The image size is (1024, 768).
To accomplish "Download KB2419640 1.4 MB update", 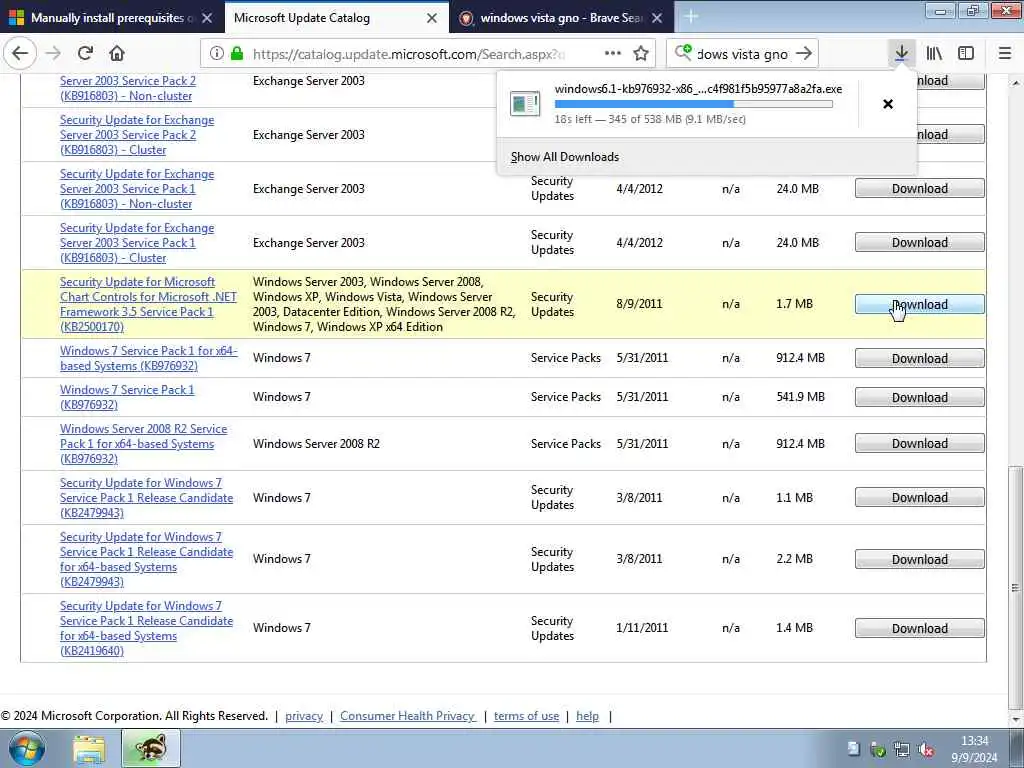I will 920,629.
